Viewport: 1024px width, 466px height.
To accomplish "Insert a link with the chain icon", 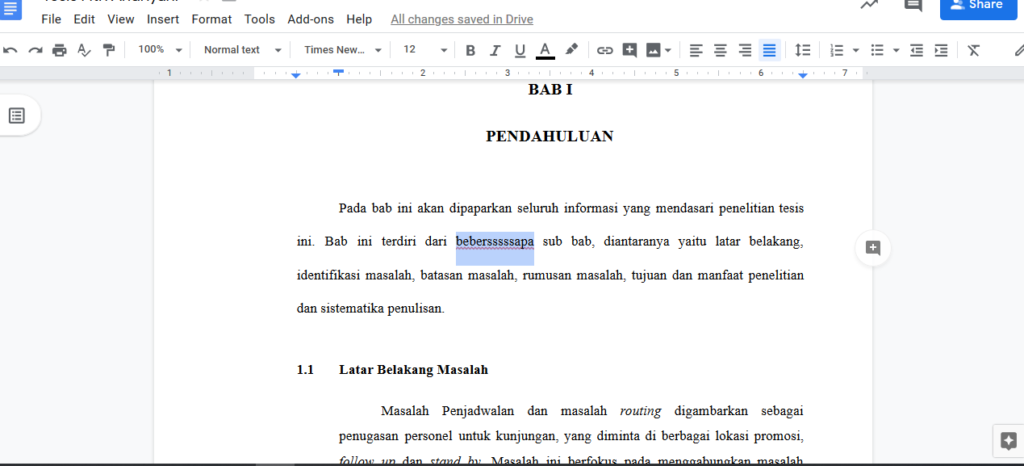I will tap(605, 50).
